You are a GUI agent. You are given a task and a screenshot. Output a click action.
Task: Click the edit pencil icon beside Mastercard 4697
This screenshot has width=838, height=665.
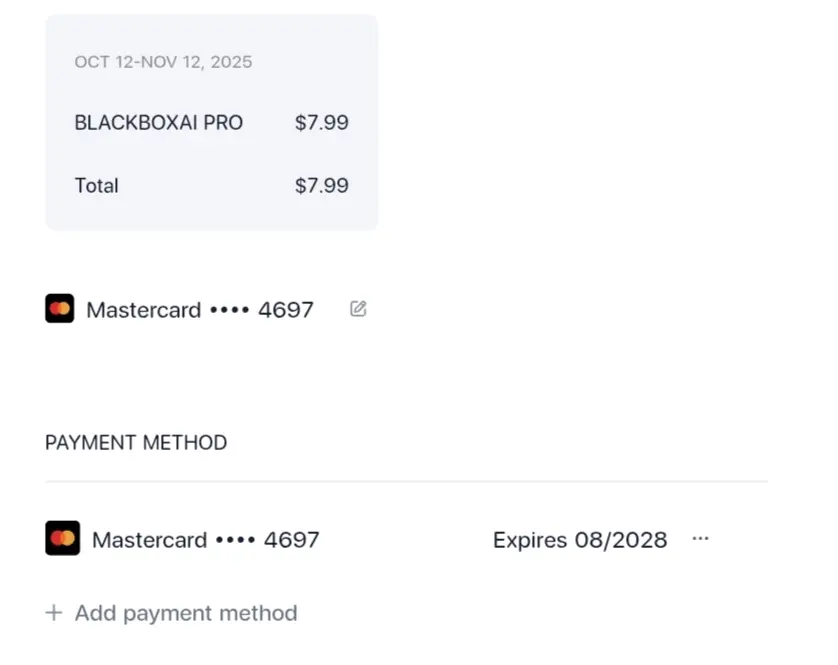(358, 308)
